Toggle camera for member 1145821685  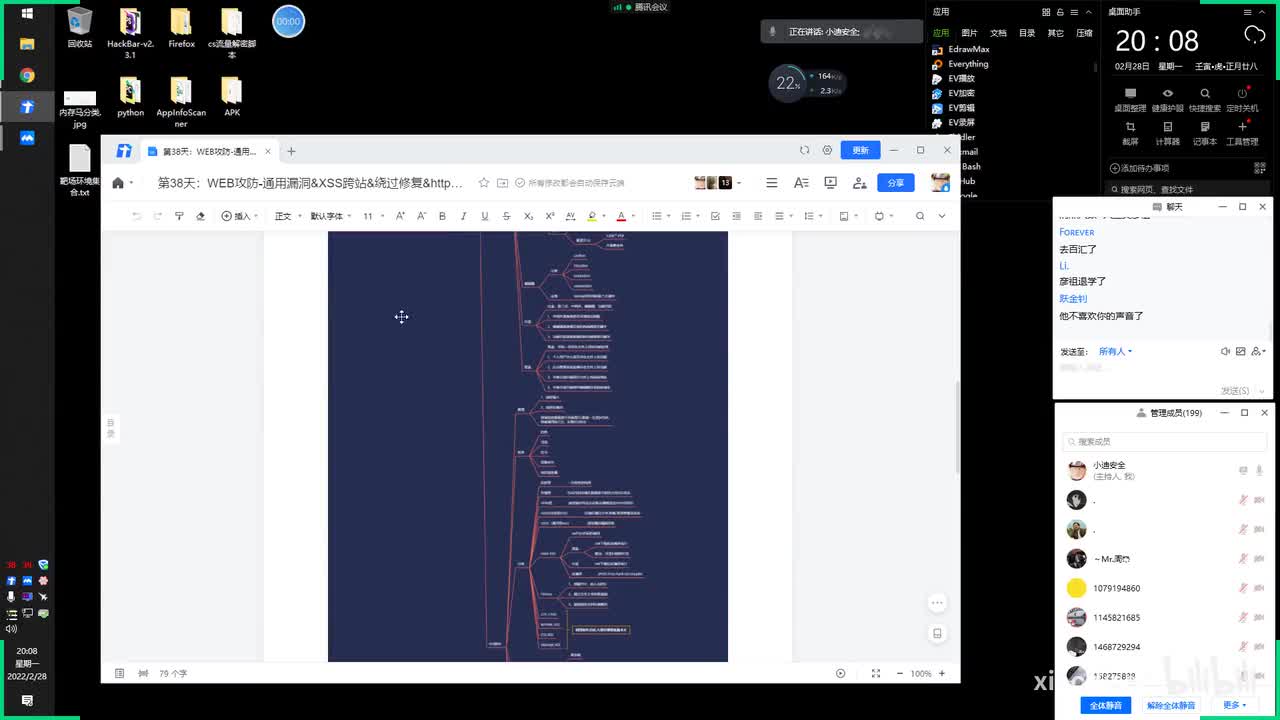coord(1260,618)
